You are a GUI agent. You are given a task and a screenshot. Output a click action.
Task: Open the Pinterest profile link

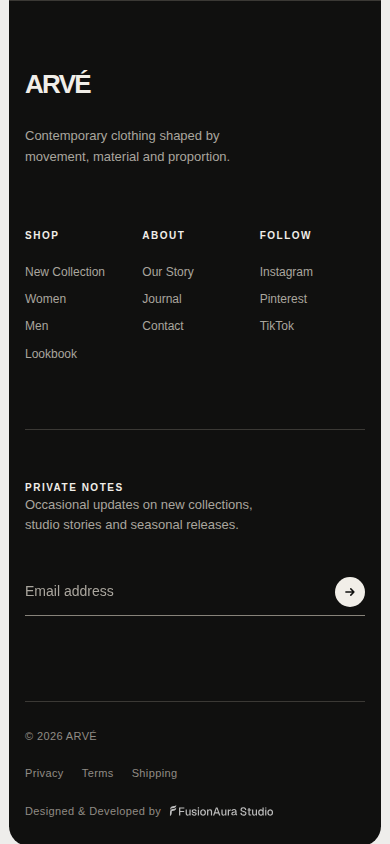(x=283, y=299)
